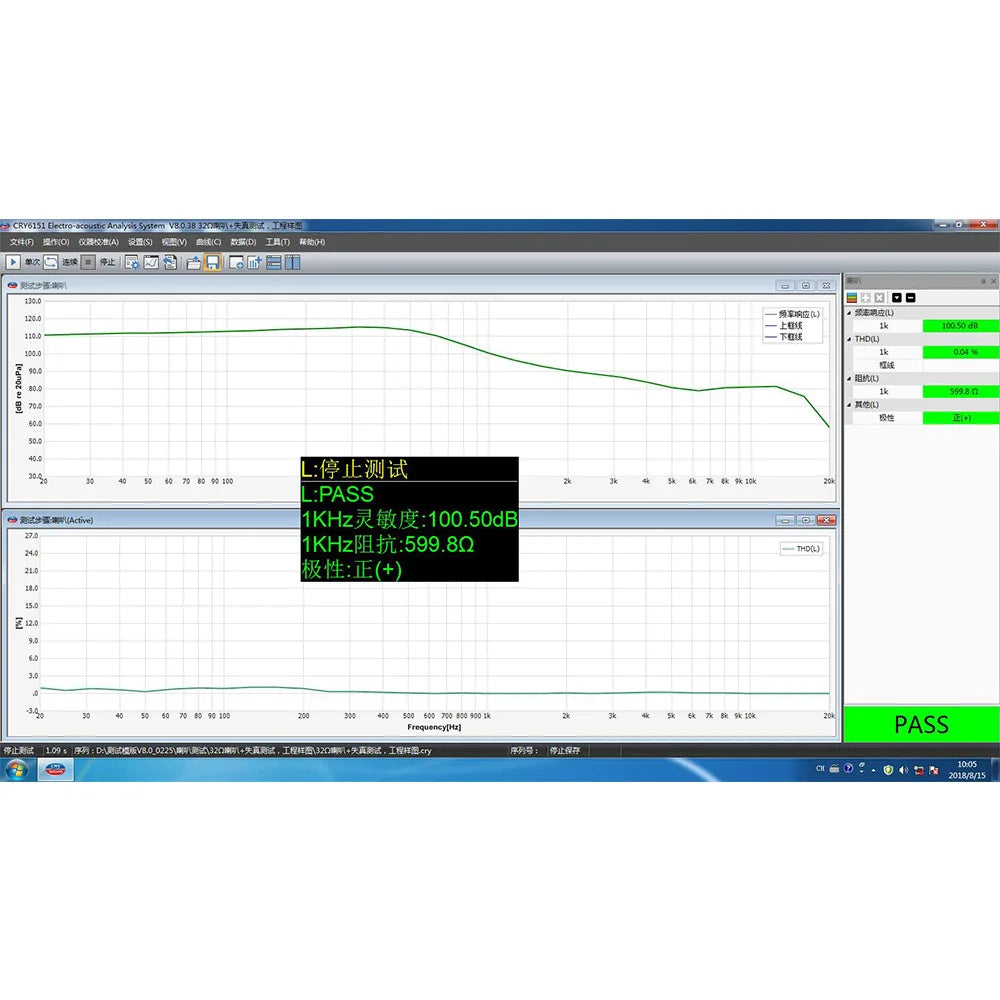The image size is (1000, 1000).
Task: Collapse the THD(L) results group
Action: 851,339
